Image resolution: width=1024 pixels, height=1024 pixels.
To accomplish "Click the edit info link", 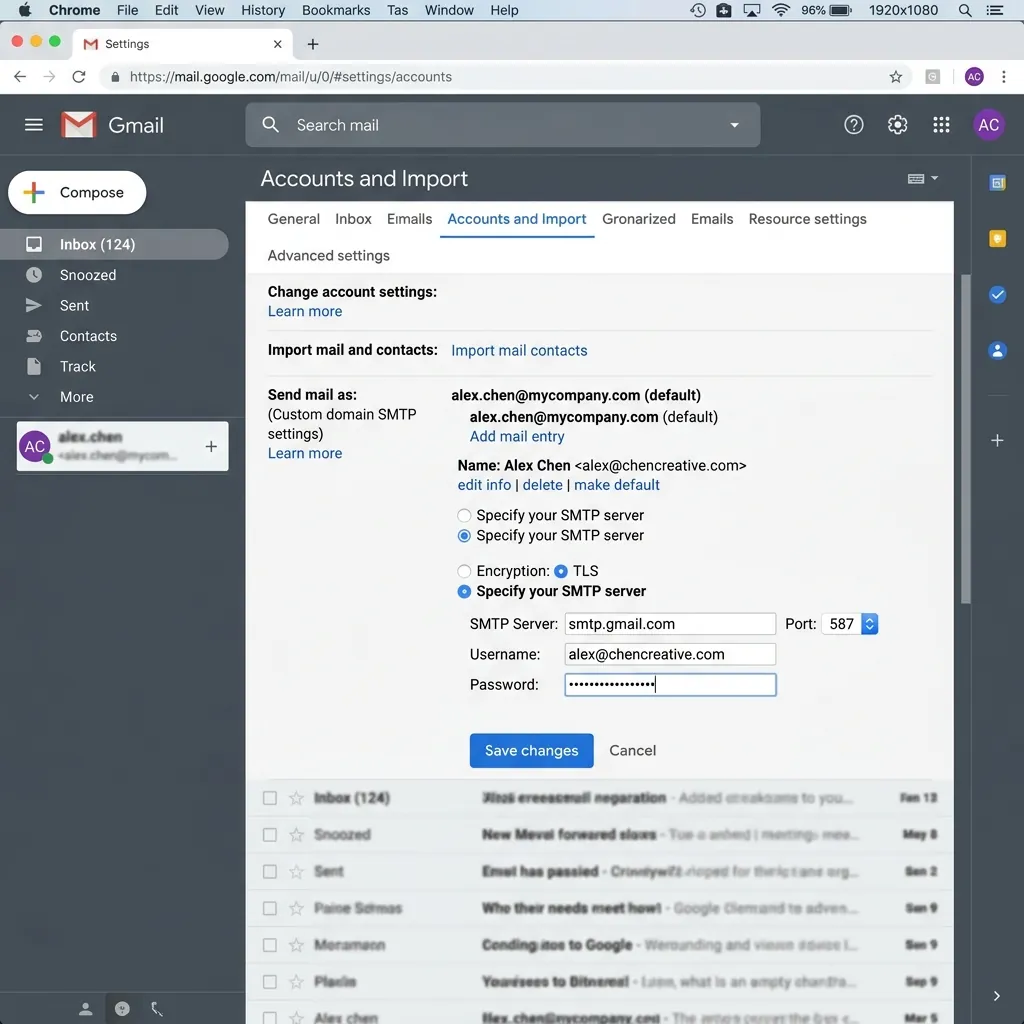I will pos(484,485).
